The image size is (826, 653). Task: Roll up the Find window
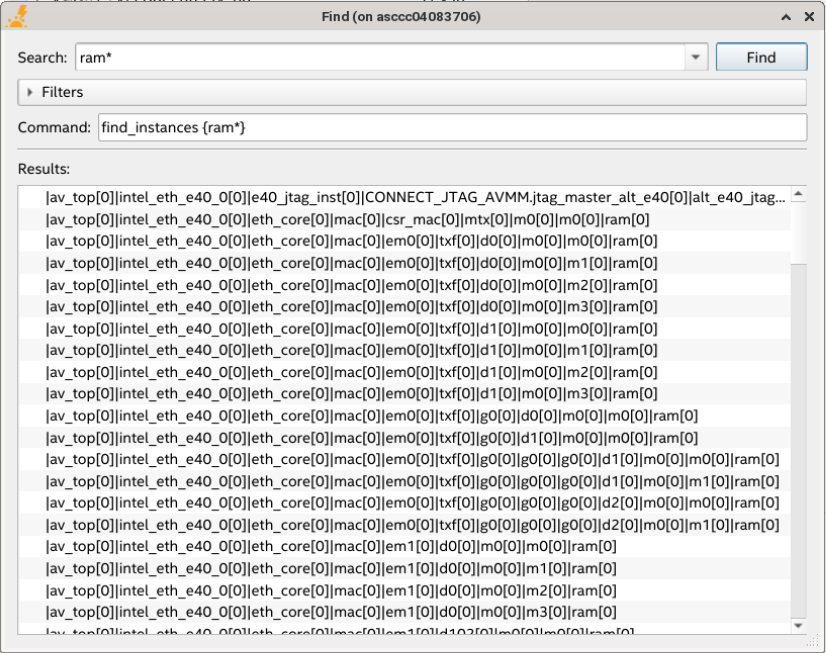pyautogui.click(x=786, y=17)
